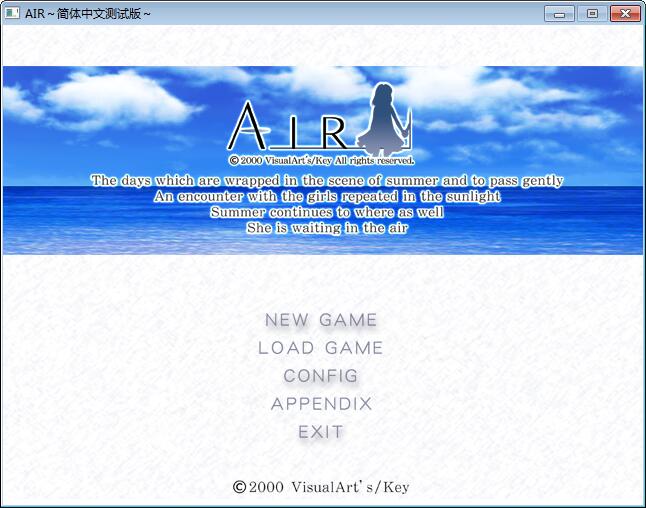Click the 'Summer continues to where as well' text
Screen dimensions: 646x508
point(327,212)
